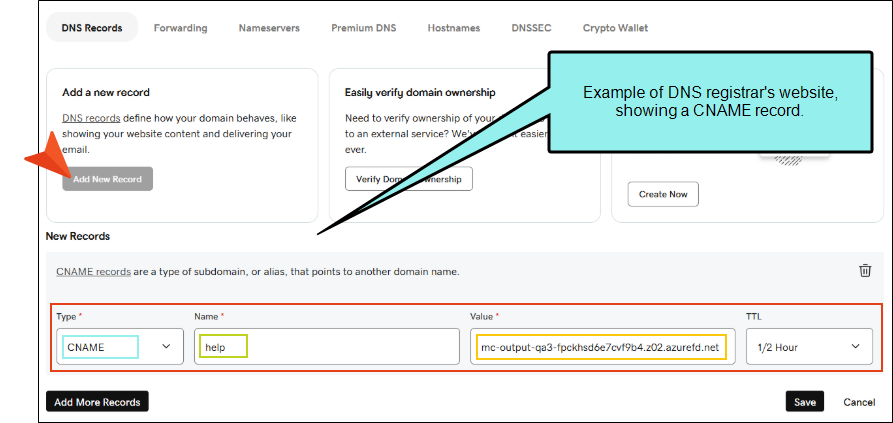893x423 pixels.
Task: Delete the CNAME record with trash icon
Action: coord(865,271)
